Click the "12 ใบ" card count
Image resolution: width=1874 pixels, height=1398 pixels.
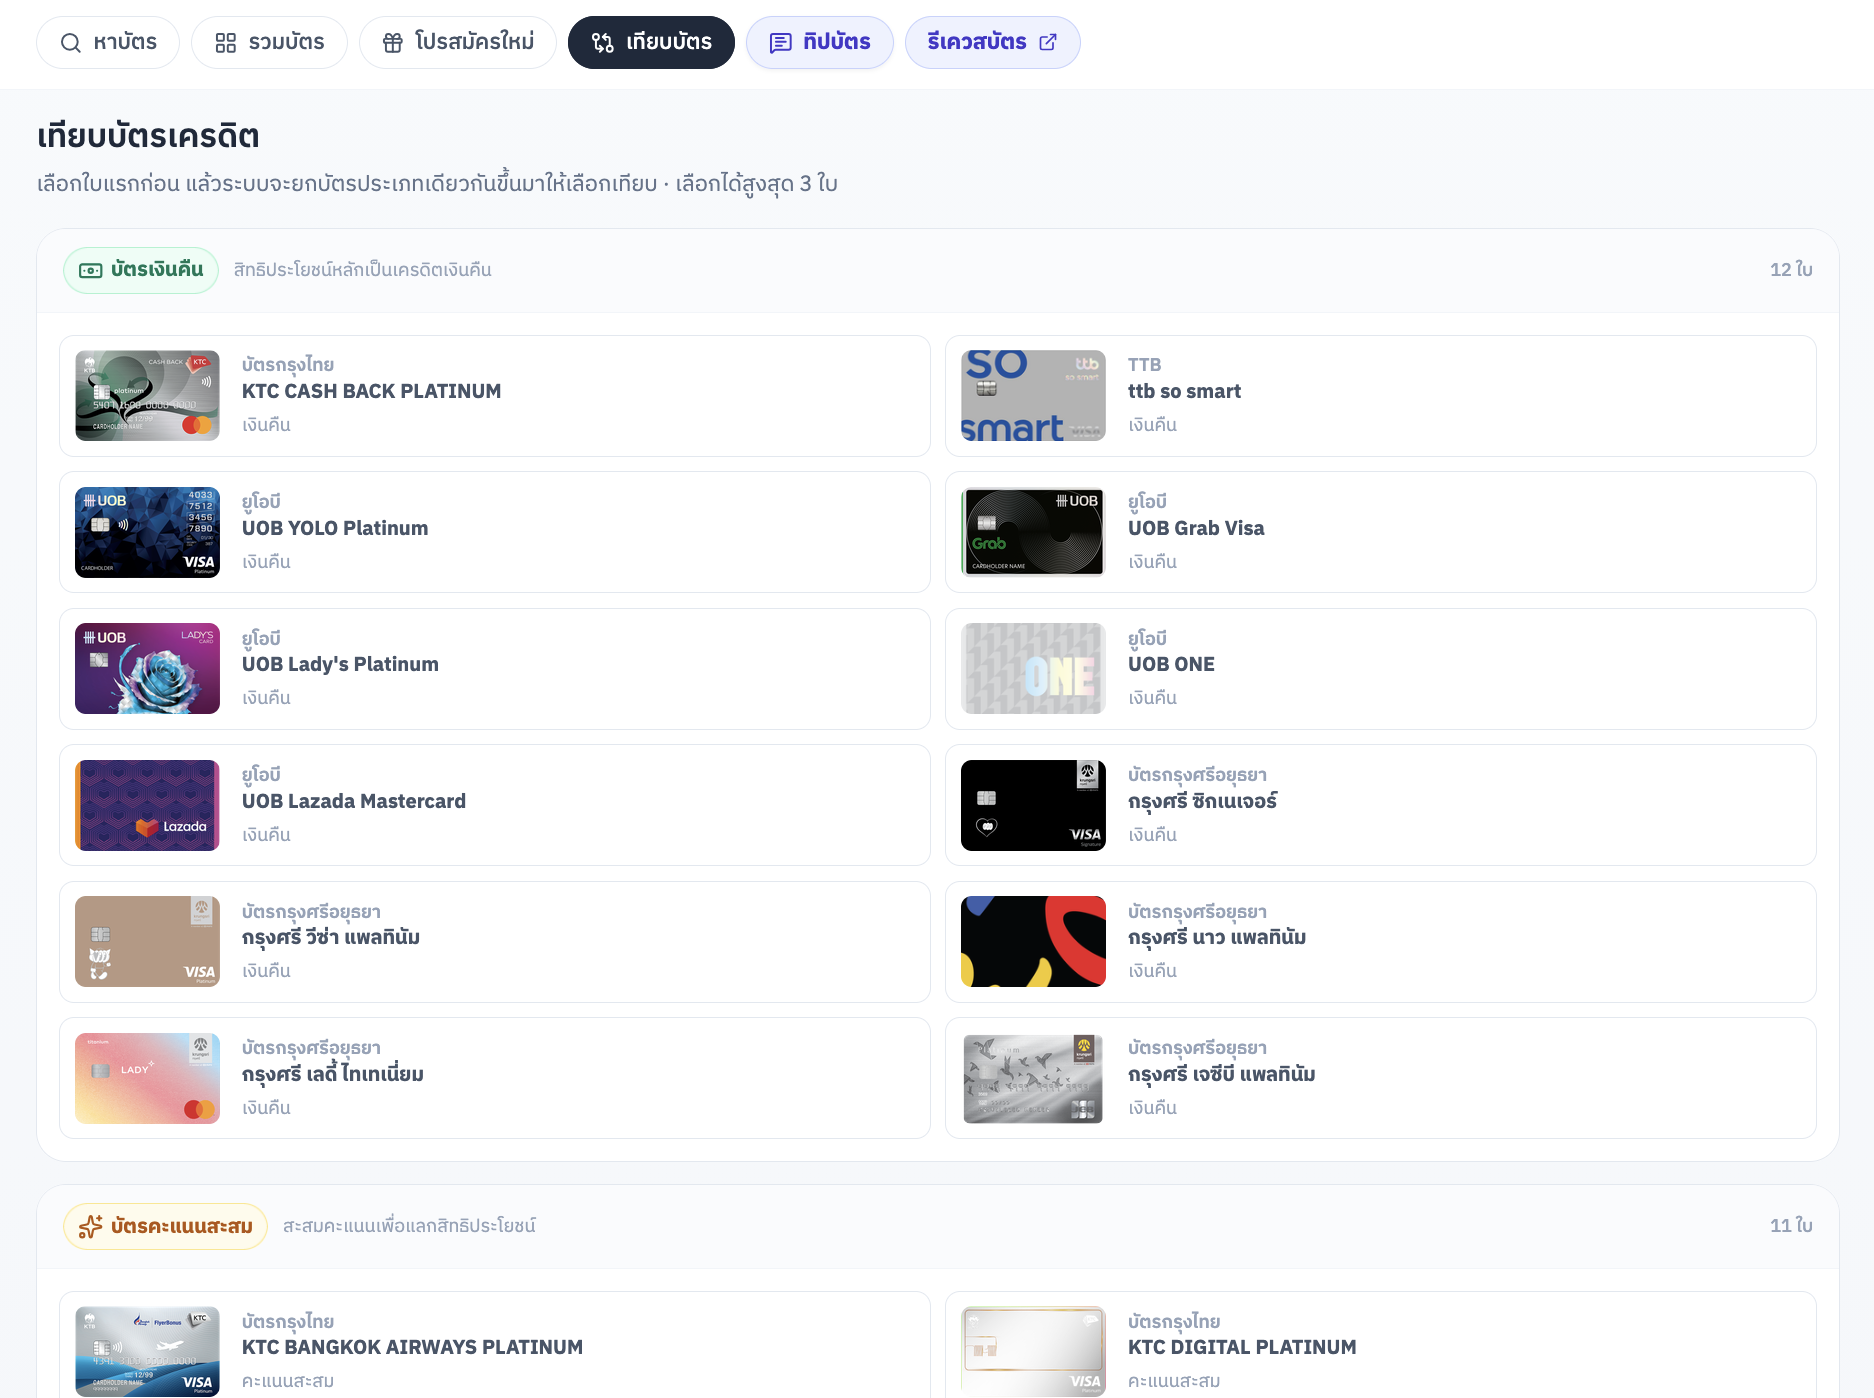(1791, 270)
